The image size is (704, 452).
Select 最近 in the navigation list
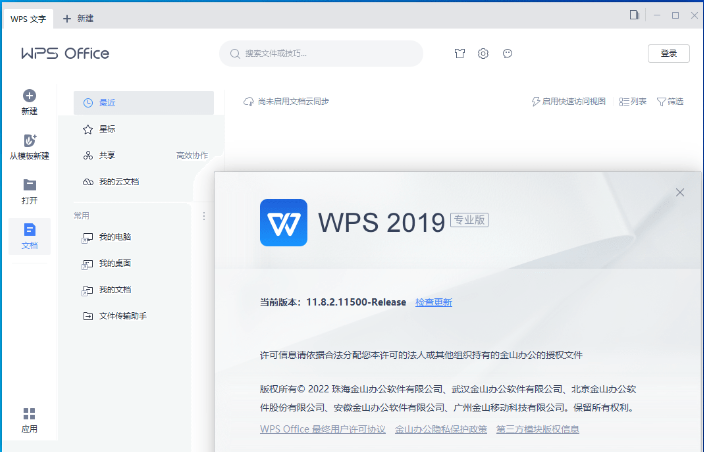144,103
